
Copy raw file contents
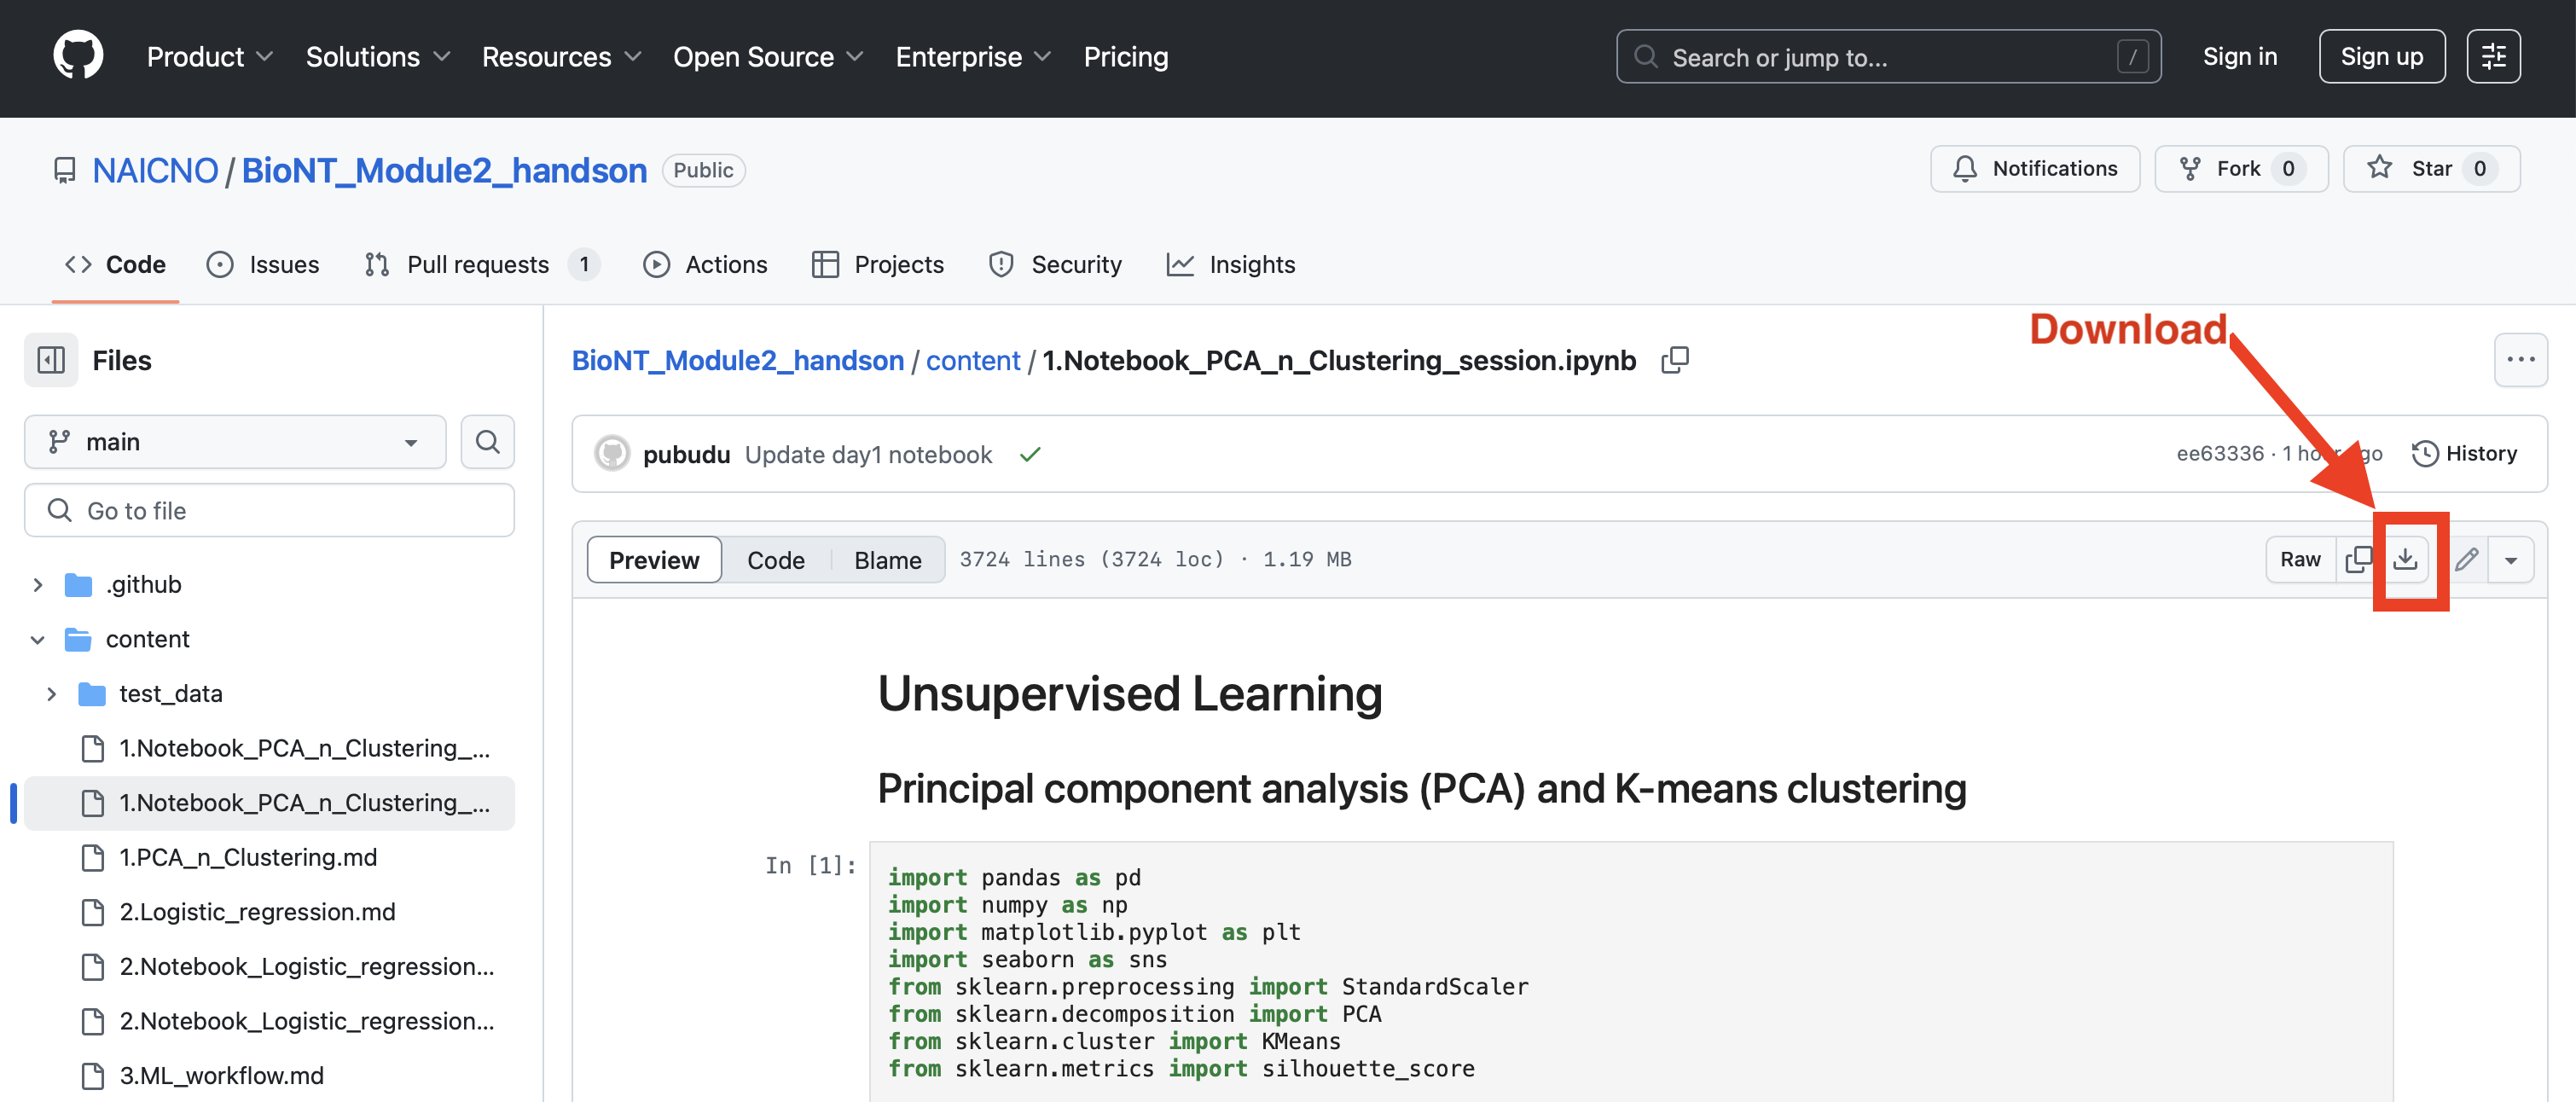click(2358, 560)
